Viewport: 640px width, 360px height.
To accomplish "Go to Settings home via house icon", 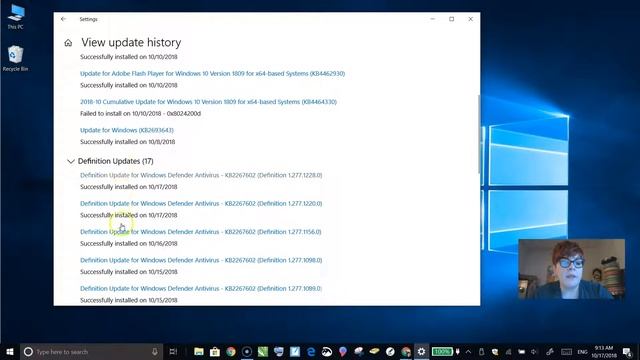I will tap(68, 42).
